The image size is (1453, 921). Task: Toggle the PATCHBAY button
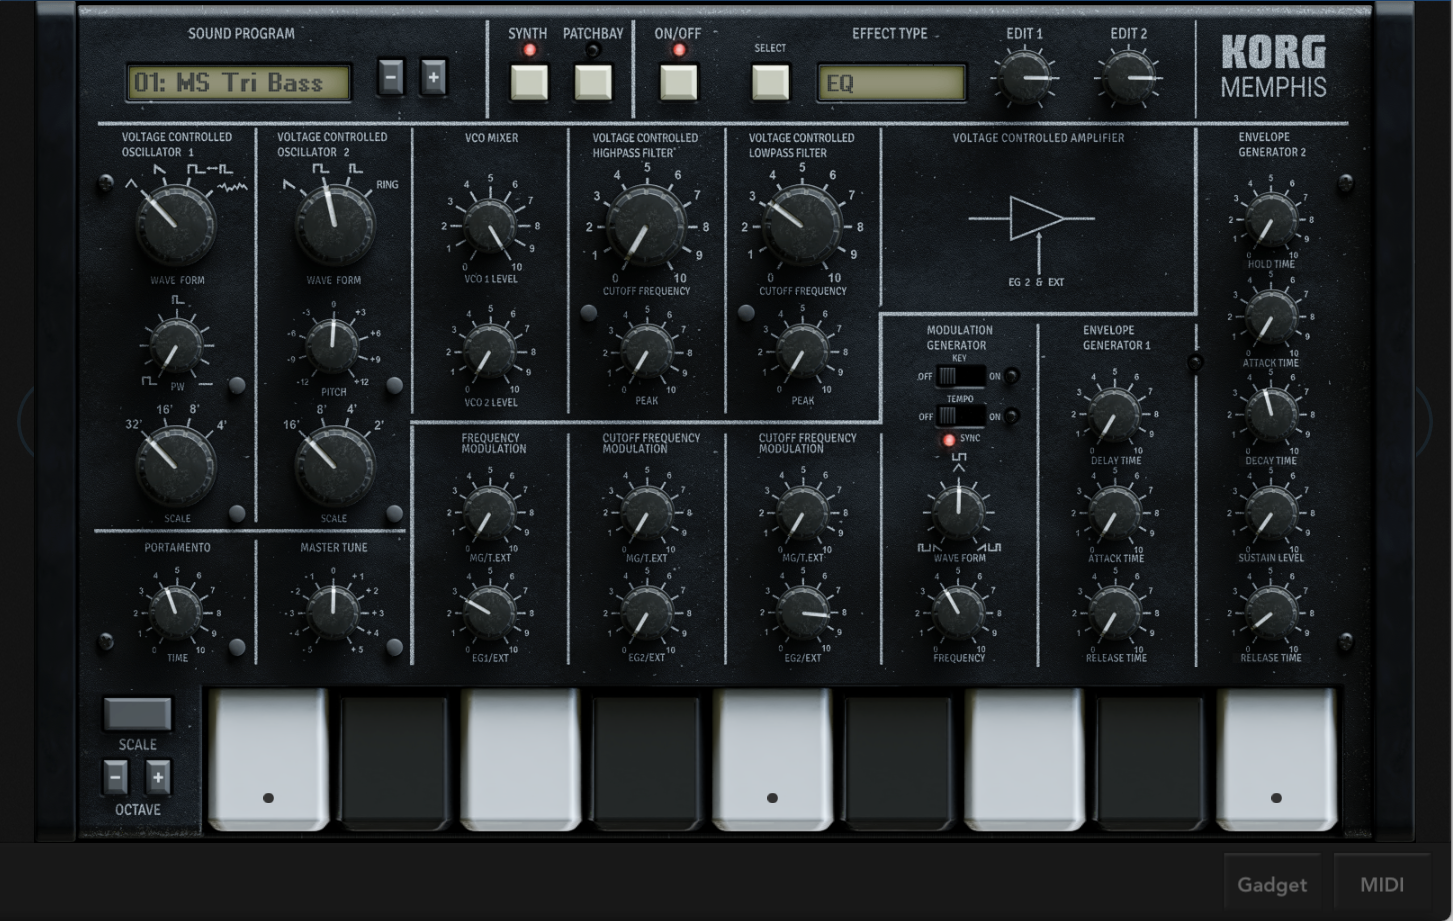pos(593,82)
